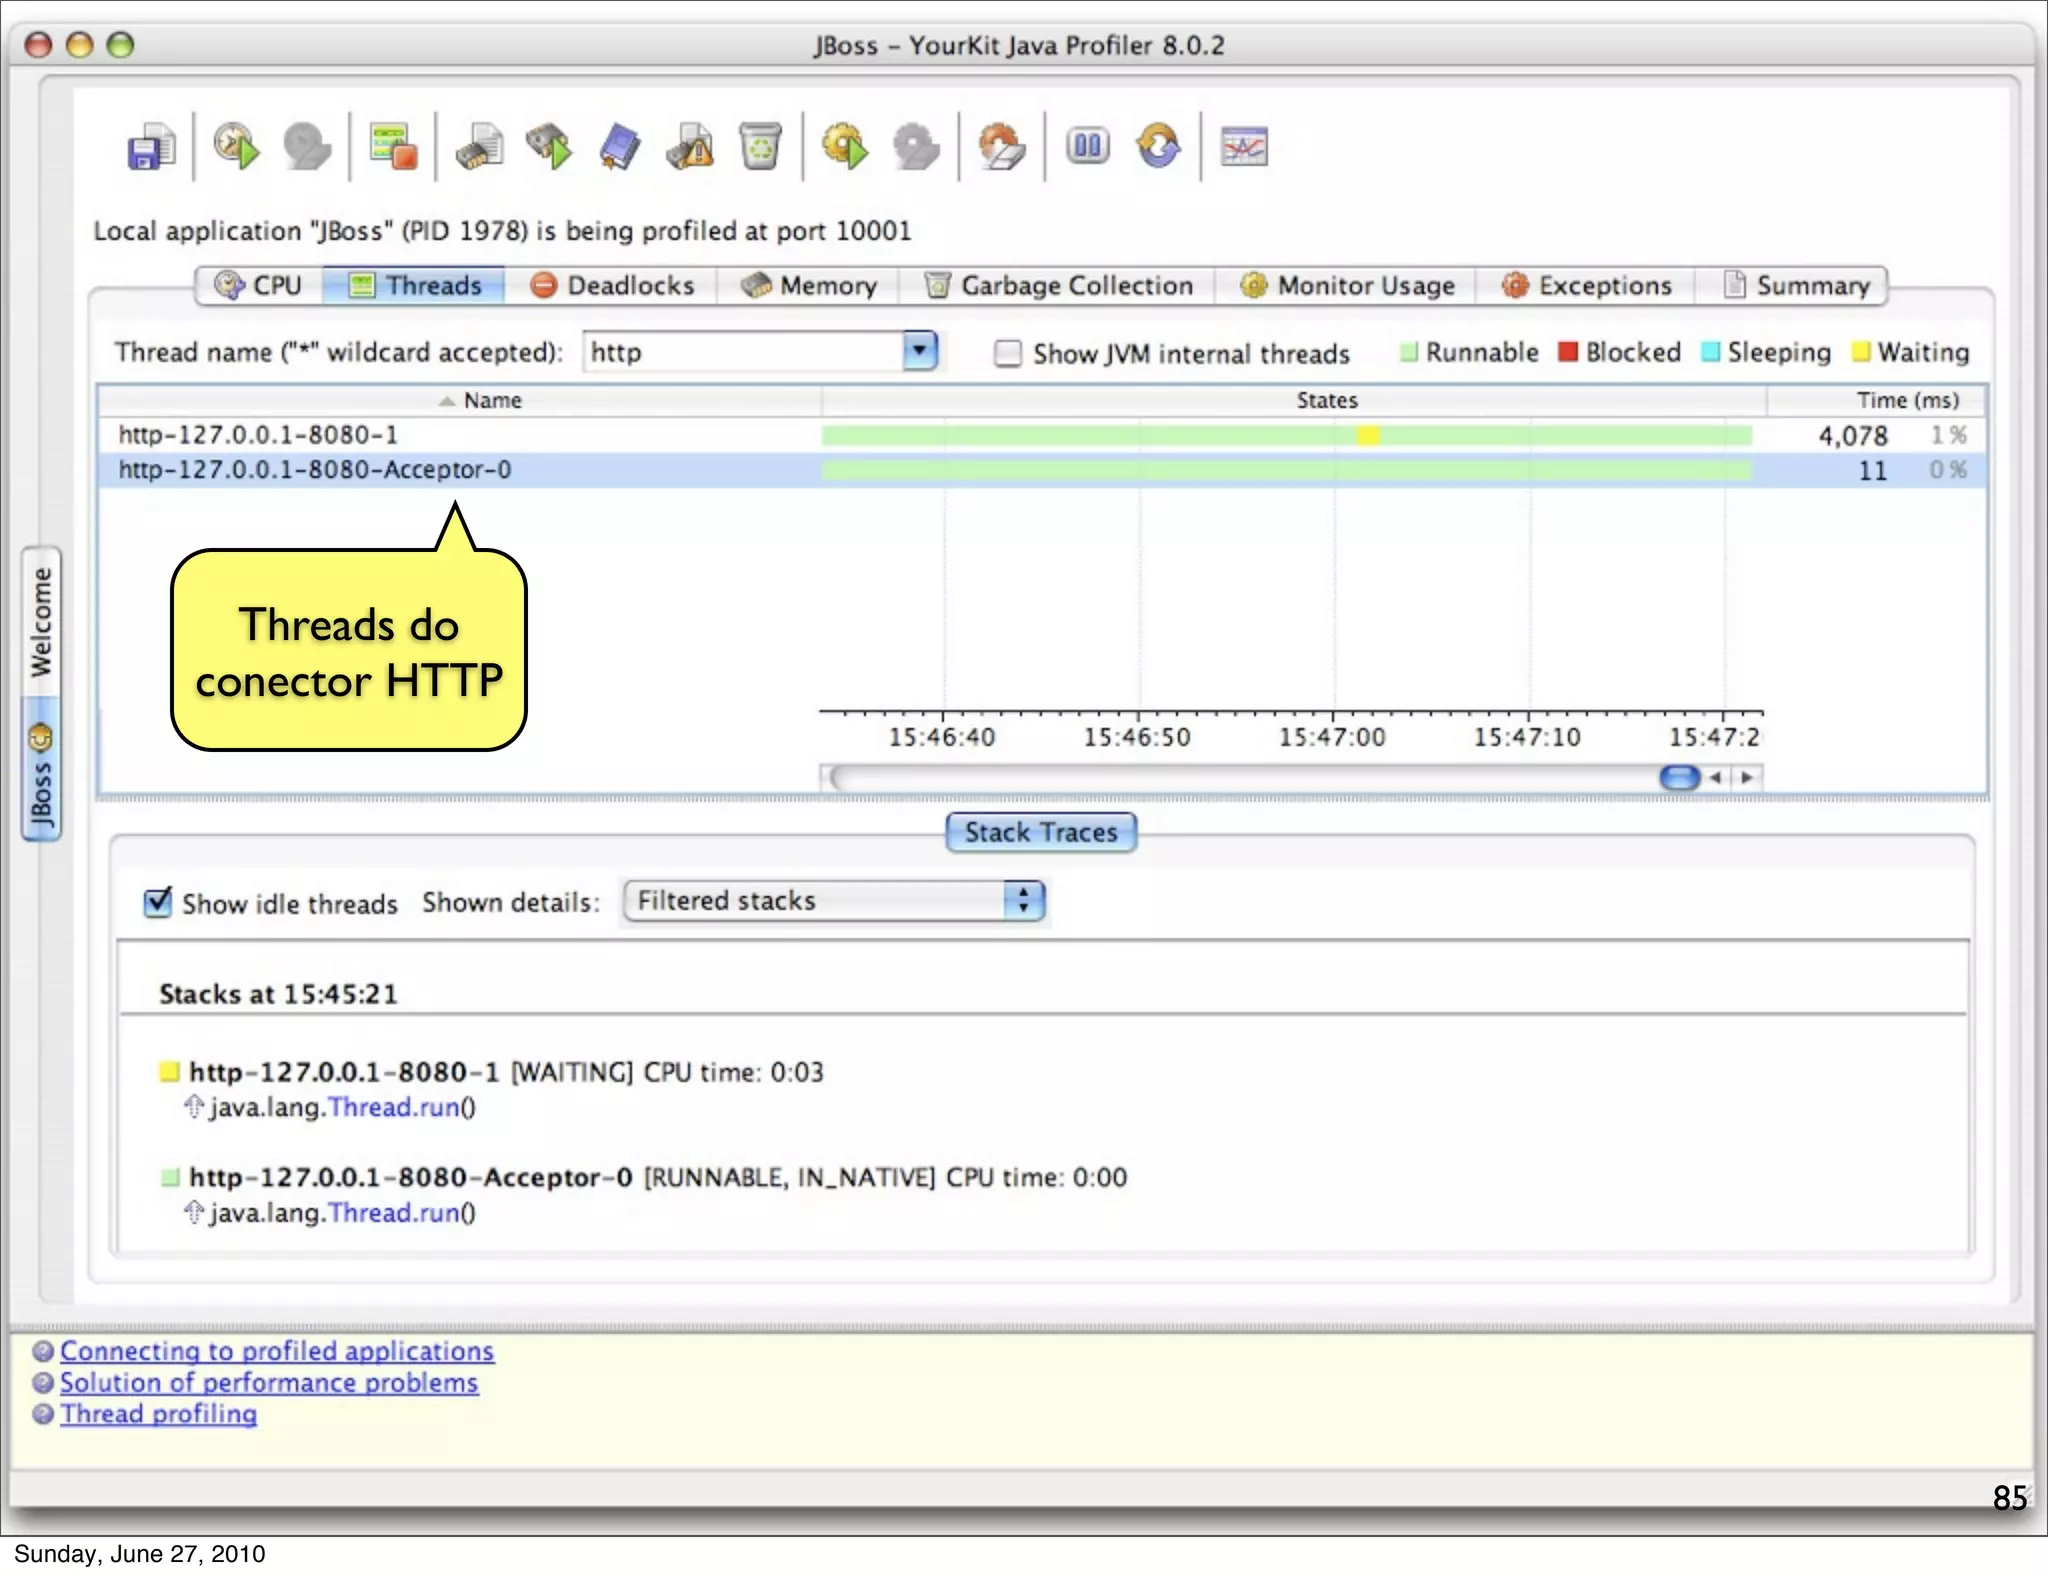Select the http-127.0.0.1-8080-1 thread row

tap(258, 435)
